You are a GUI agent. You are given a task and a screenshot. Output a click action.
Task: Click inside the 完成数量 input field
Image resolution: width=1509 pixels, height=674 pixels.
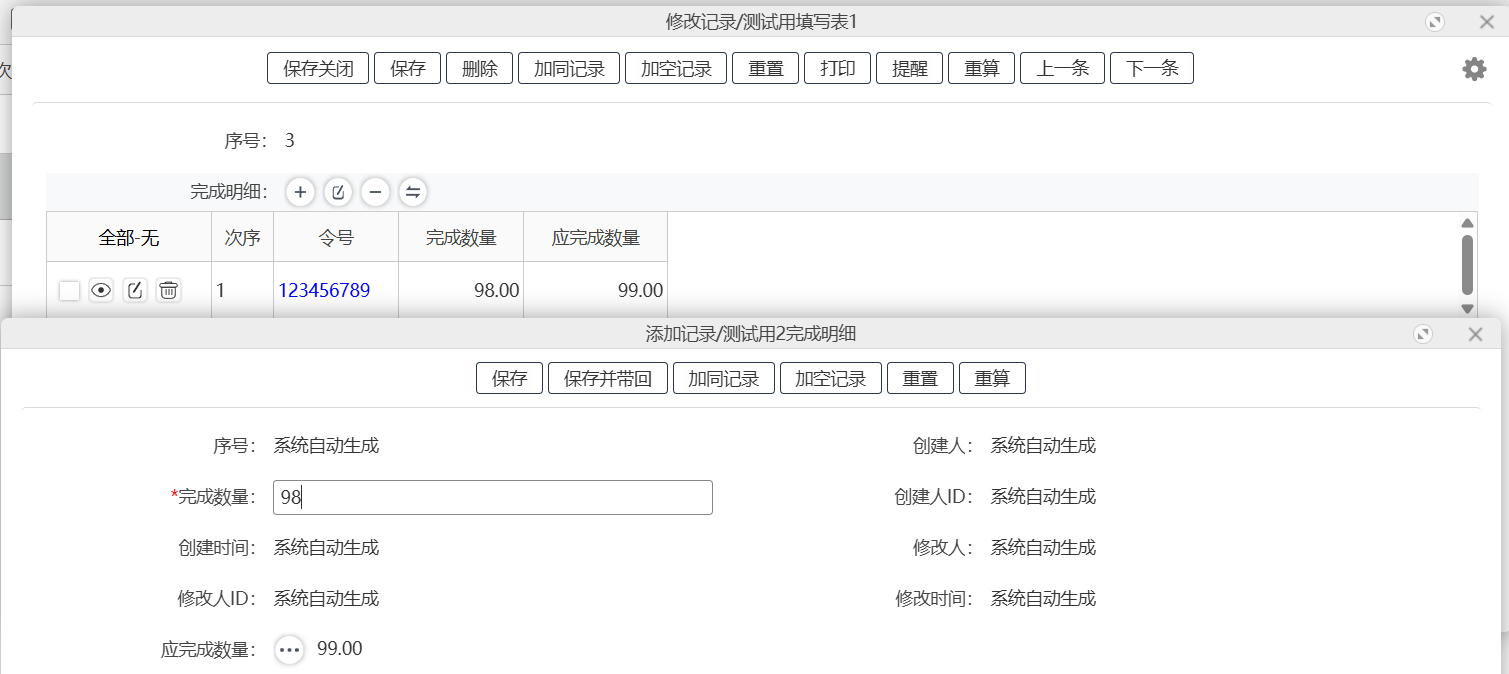(x=492, y=497)
